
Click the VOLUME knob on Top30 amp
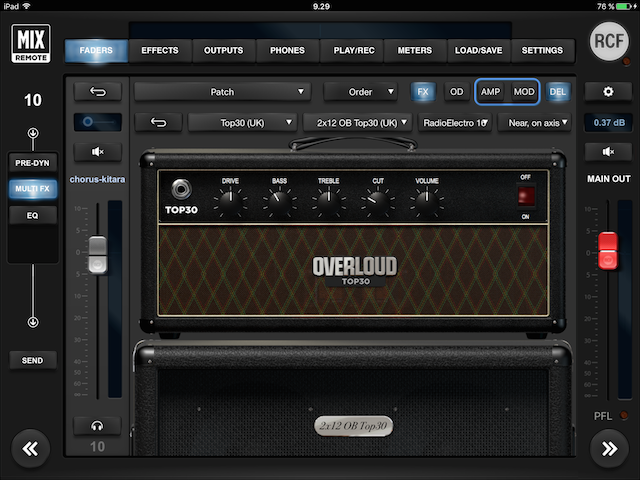(x=427, y=200)
